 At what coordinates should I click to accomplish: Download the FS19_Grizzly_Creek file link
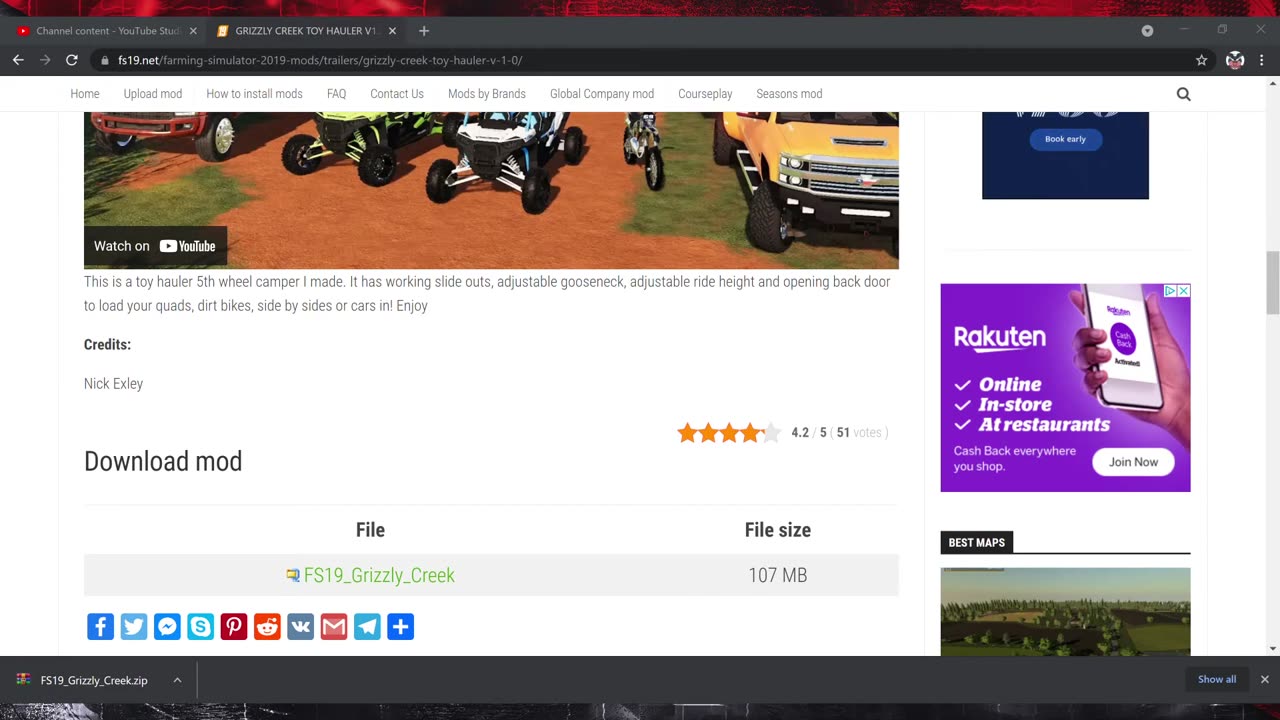(x=379, y=575)
